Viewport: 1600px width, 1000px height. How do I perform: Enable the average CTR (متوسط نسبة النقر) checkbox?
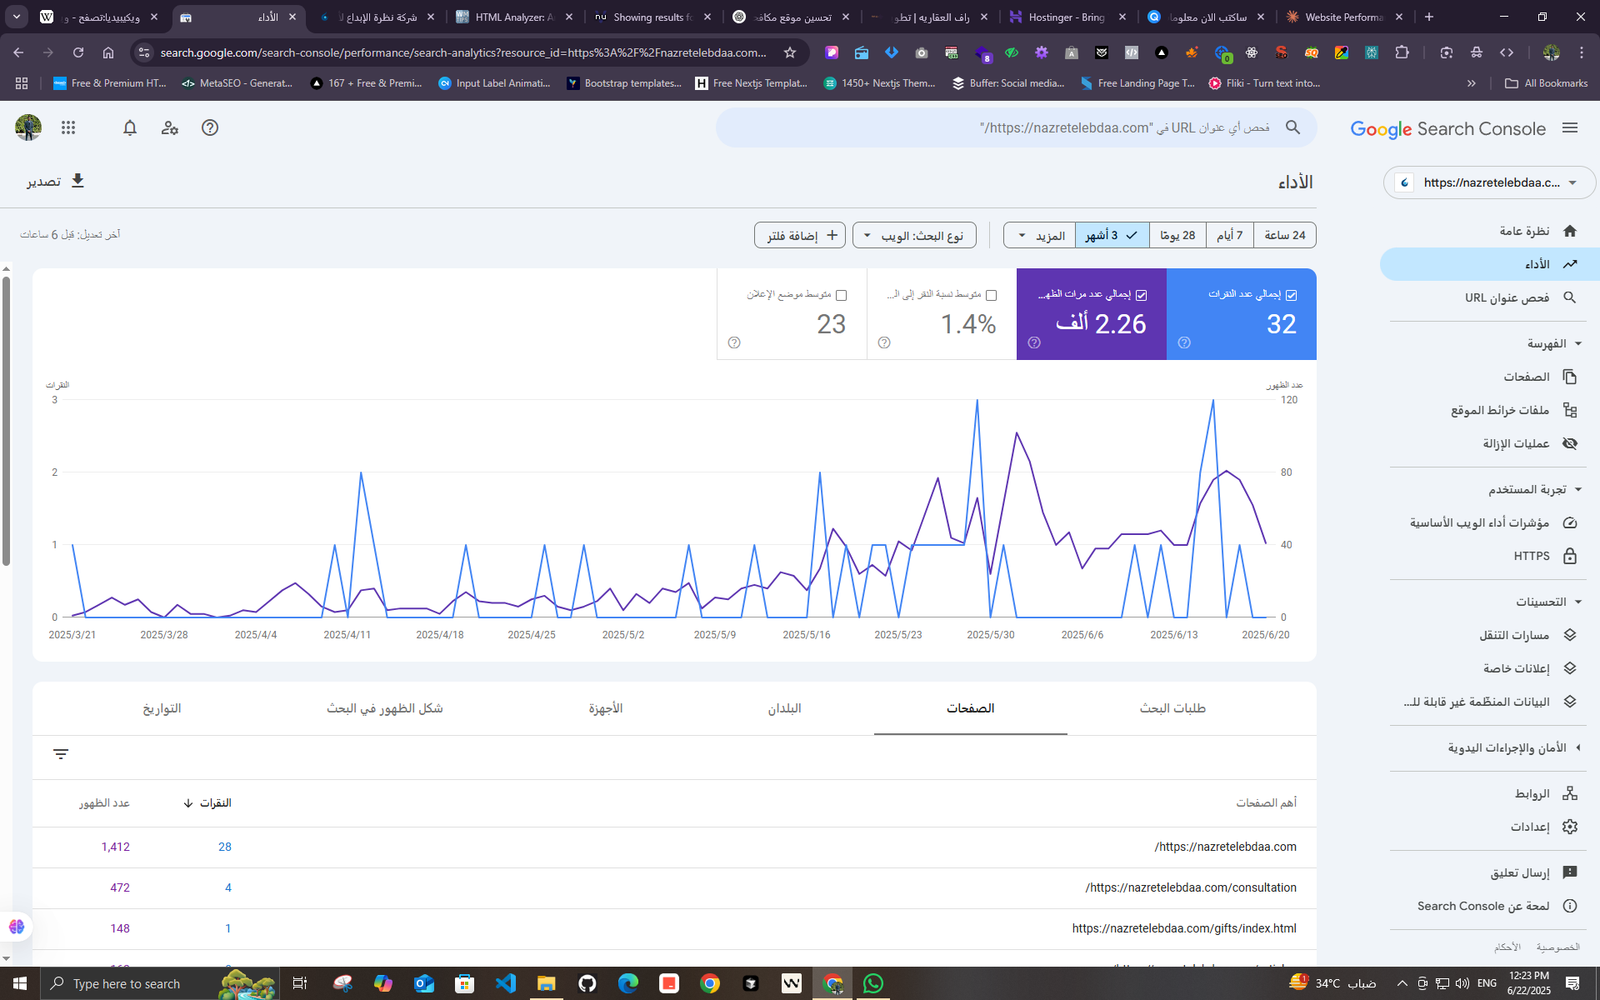(x=991, y=295)
